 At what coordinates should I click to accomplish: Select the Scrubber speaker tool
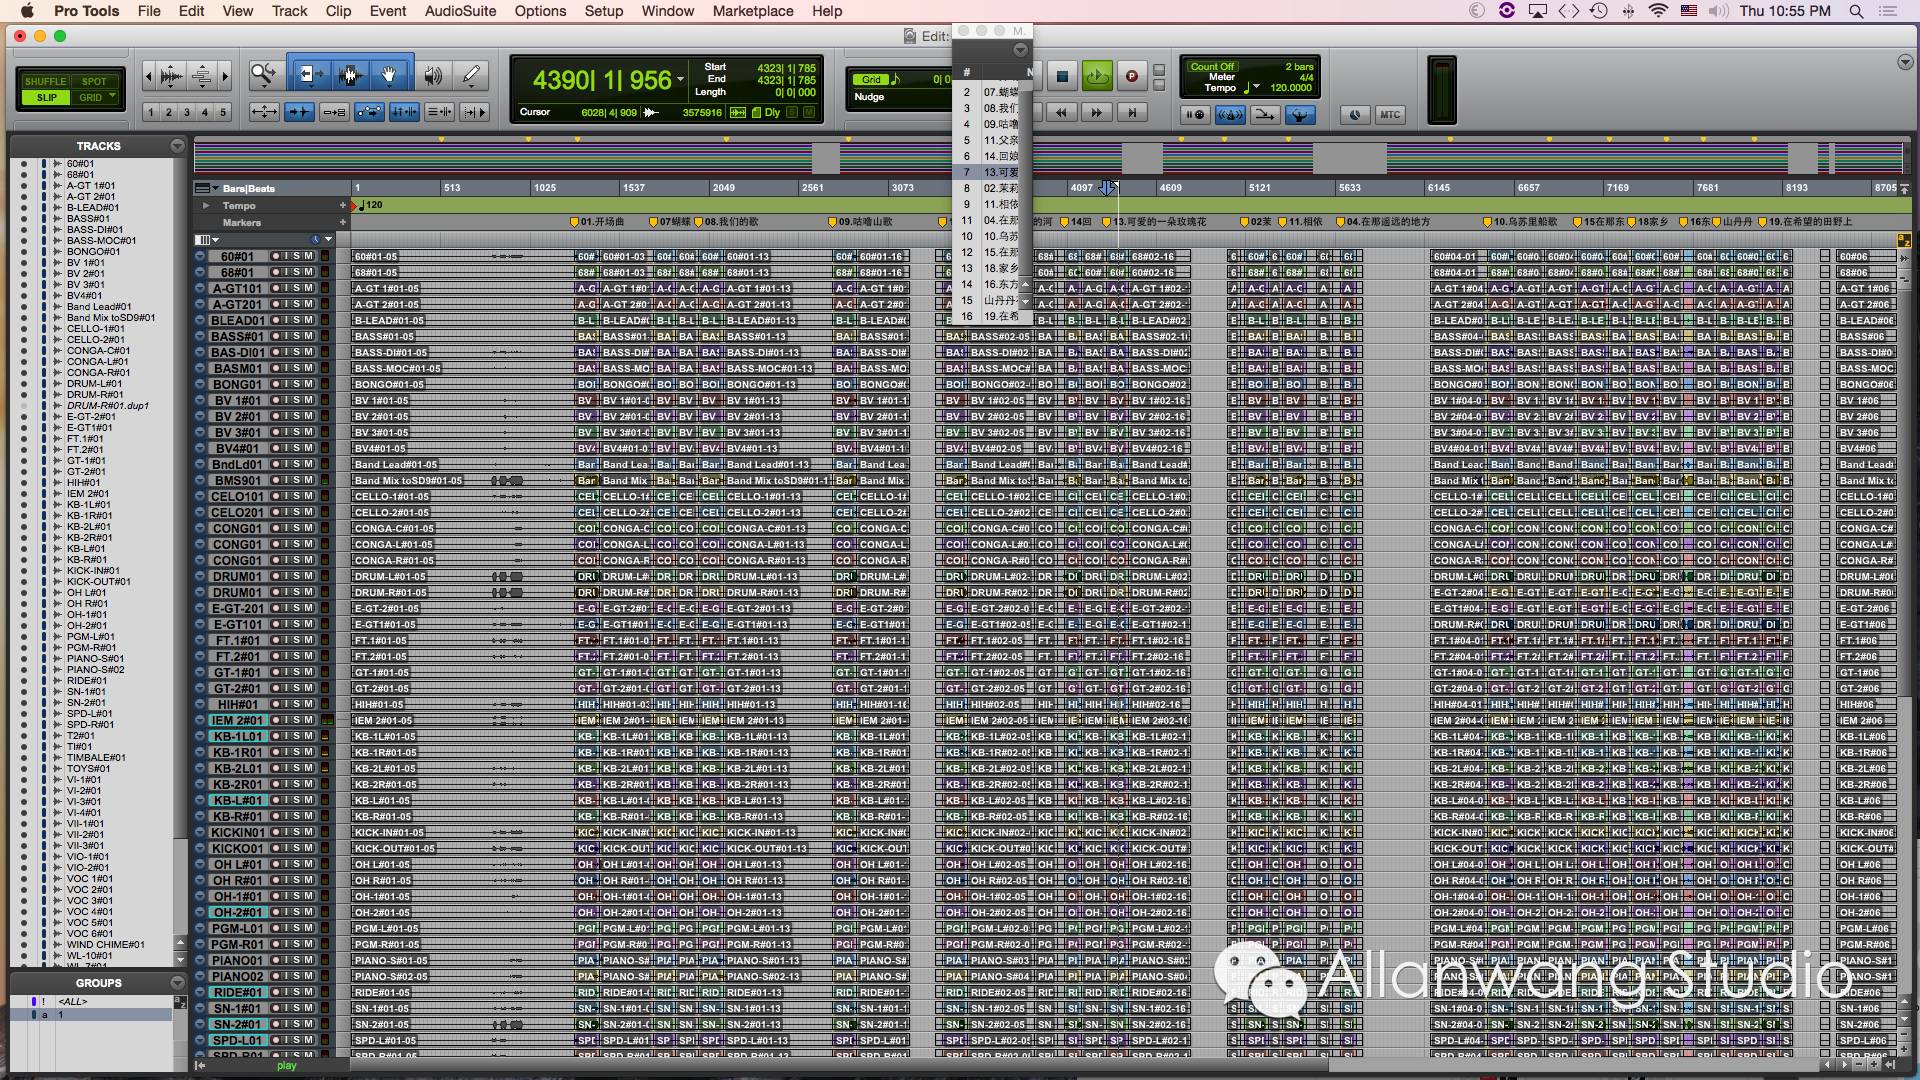[x=433, y=75]
